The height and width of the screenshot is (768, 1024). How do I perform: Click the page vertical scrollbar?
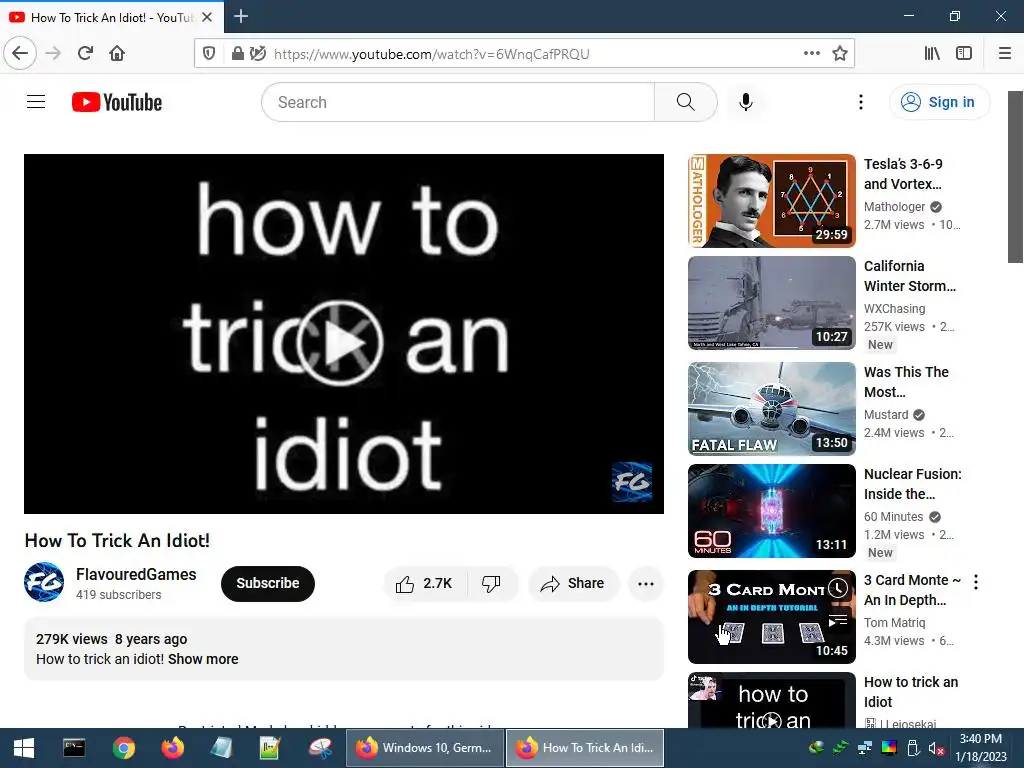(x=1015, y=176)
